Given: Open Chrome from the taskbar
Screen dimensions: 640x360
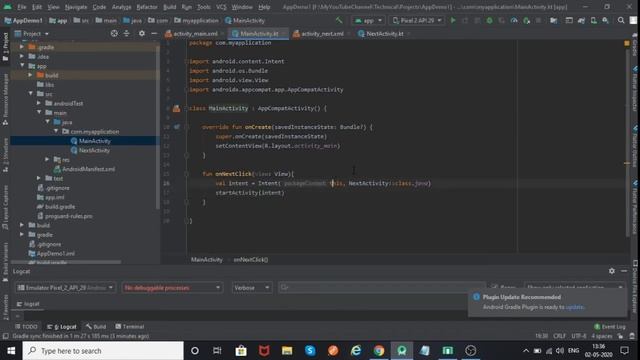Looking at the screenshot, I should coord(379,351).
